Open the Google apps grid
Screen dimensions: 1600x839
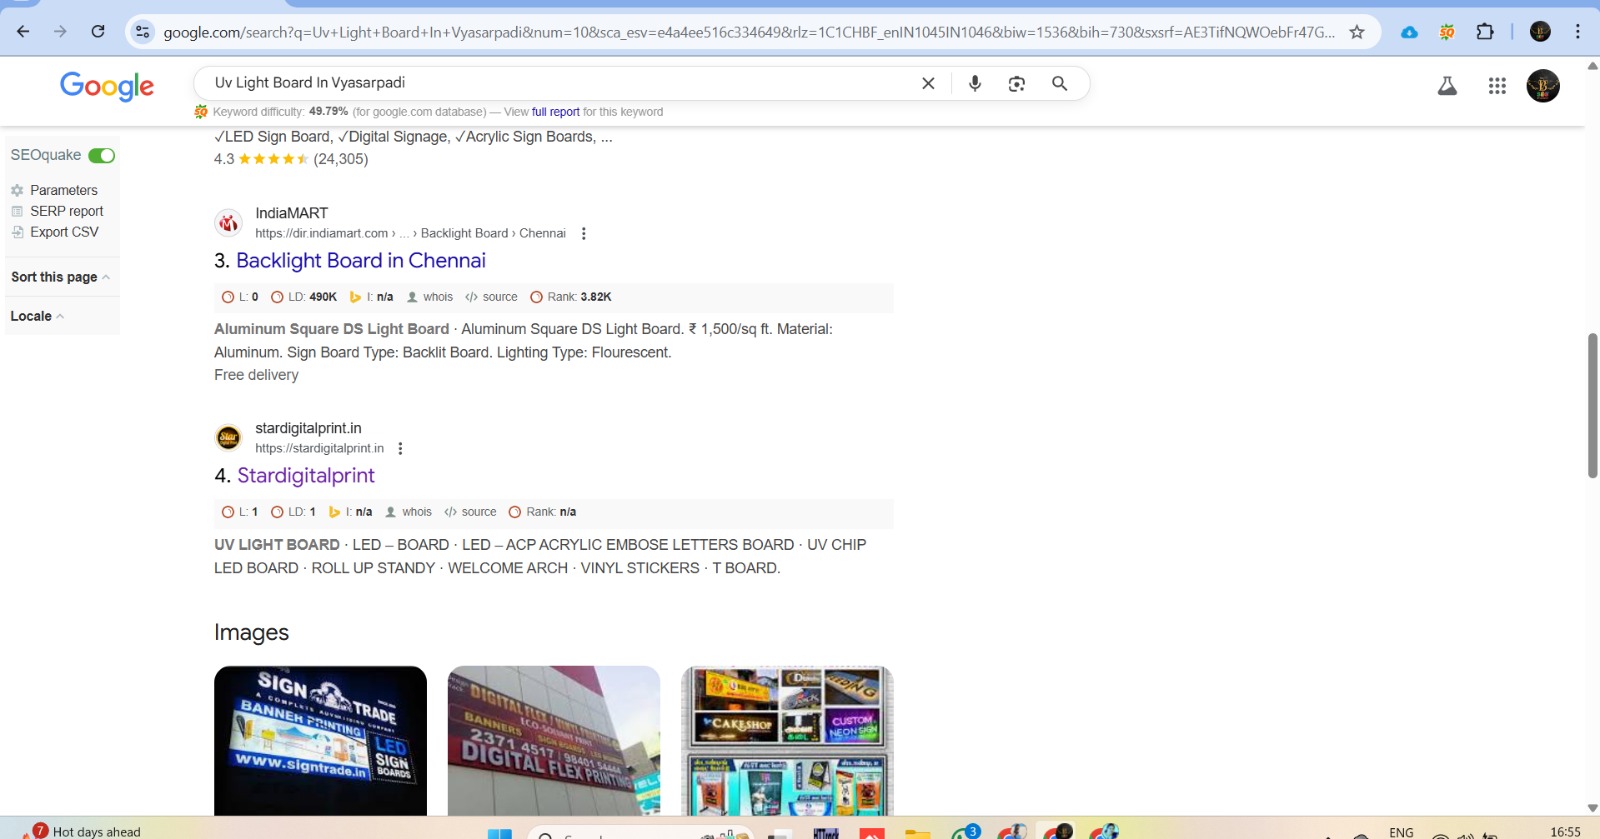coord(1496,86)
